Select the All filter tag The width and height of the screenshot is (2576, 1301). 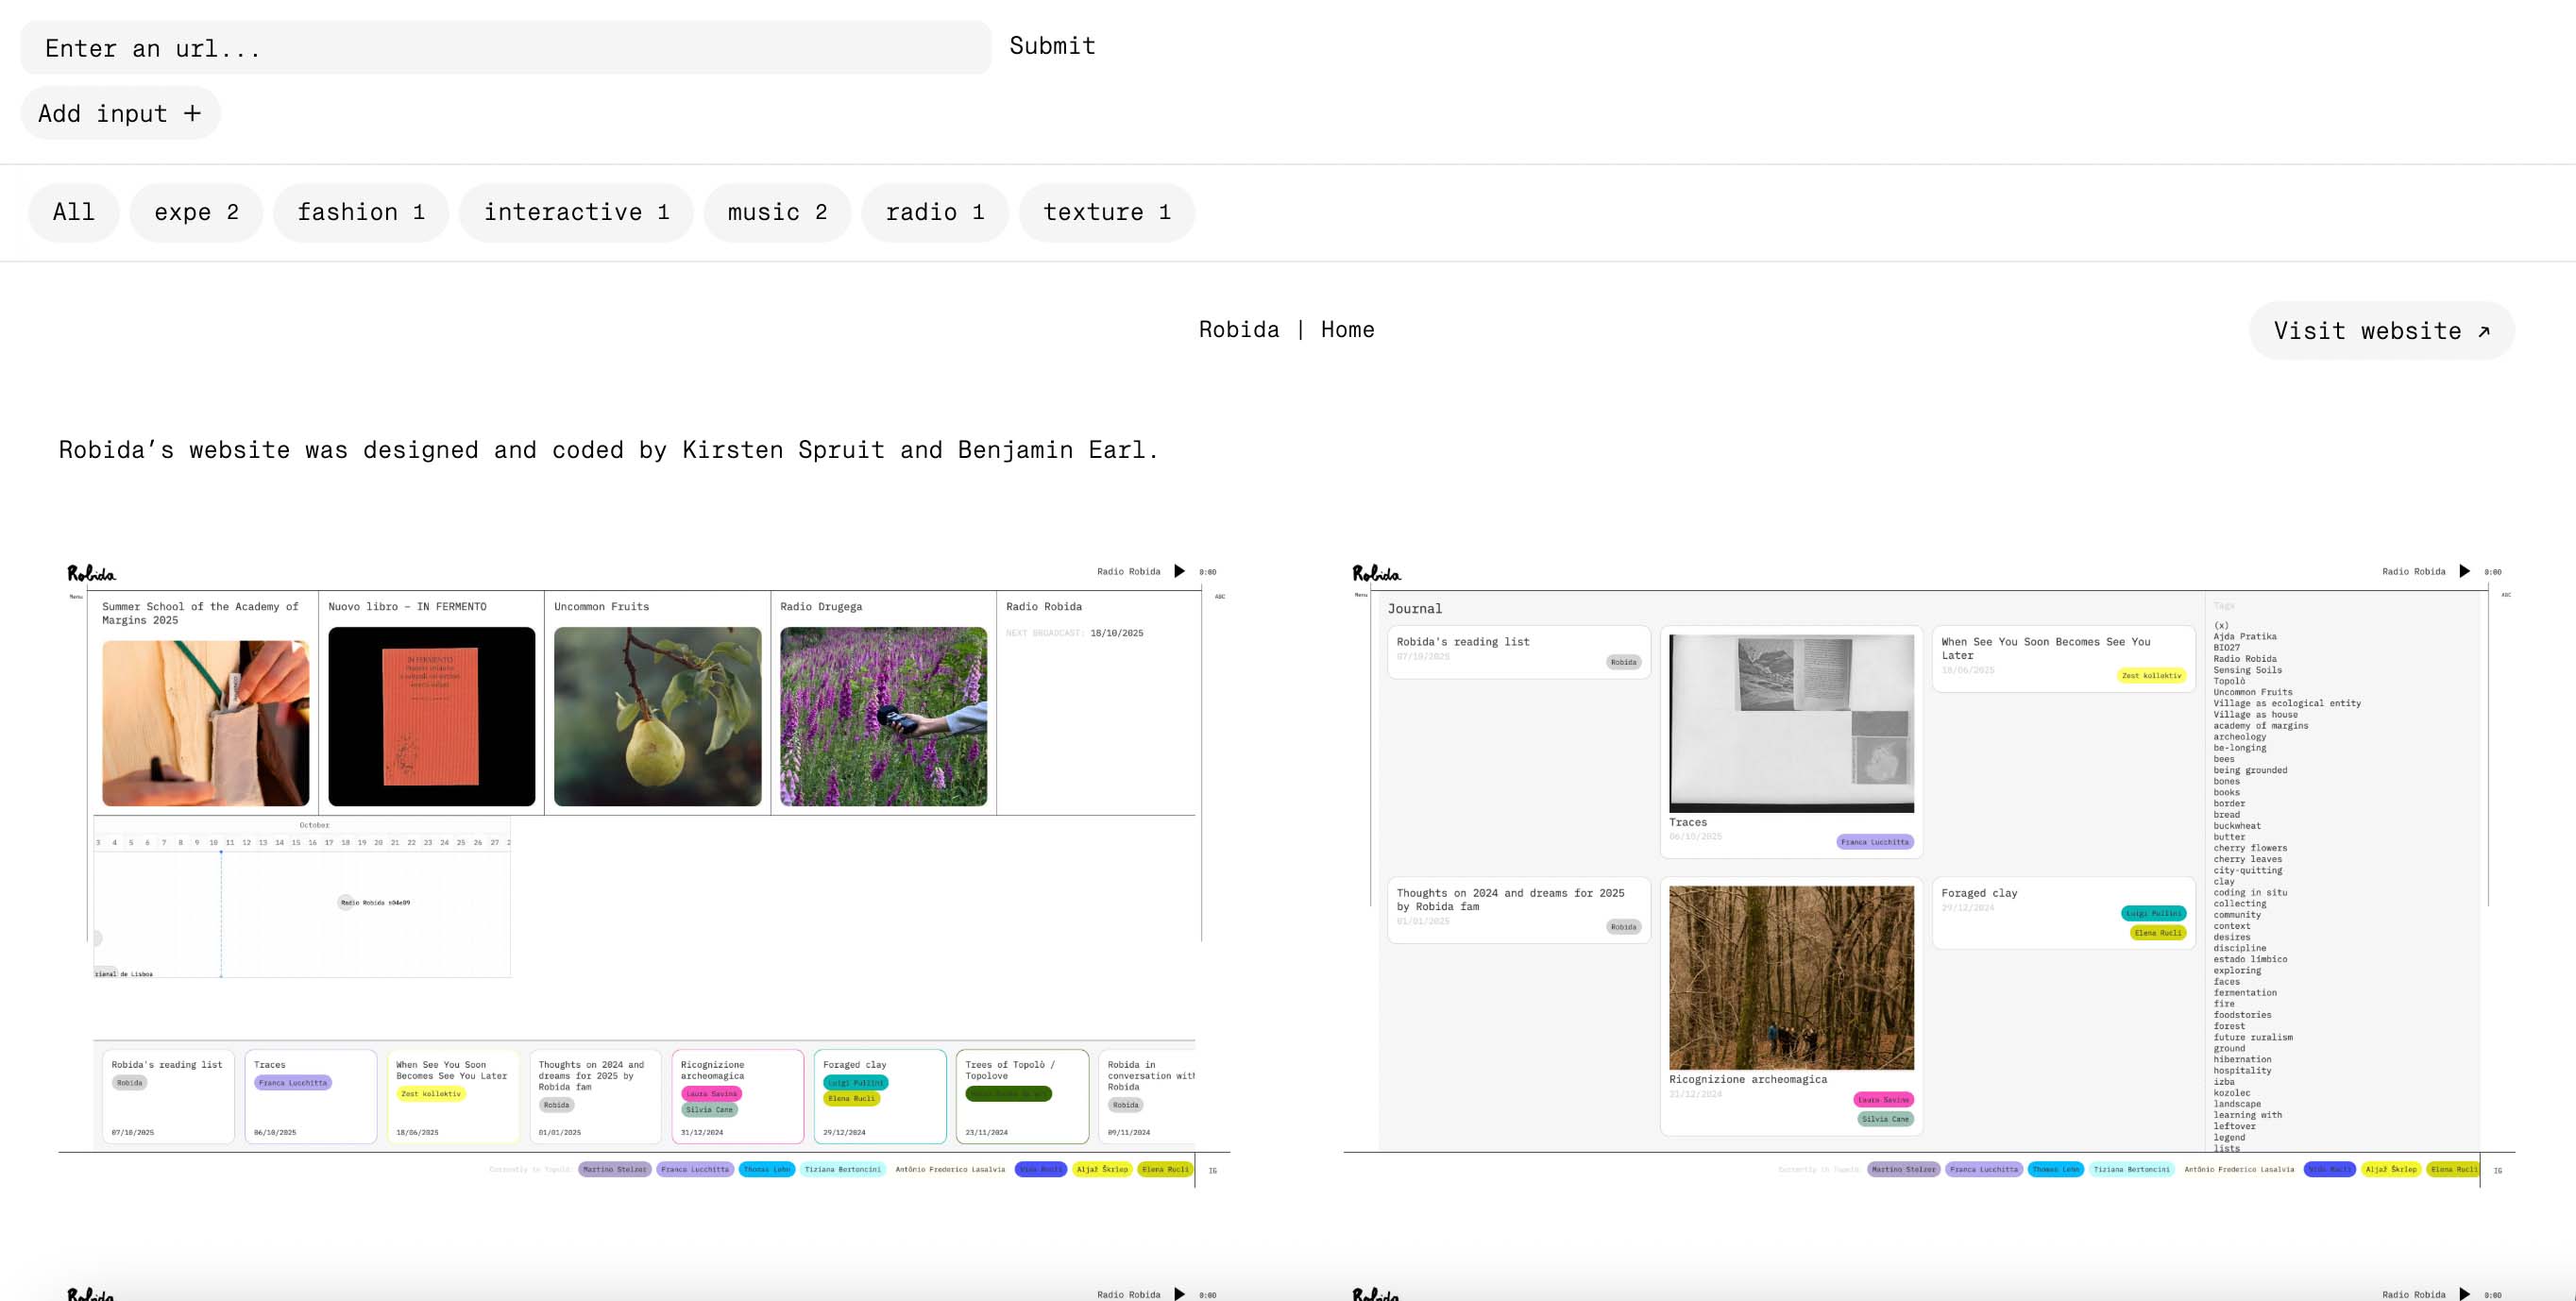(x=74, y=212)
